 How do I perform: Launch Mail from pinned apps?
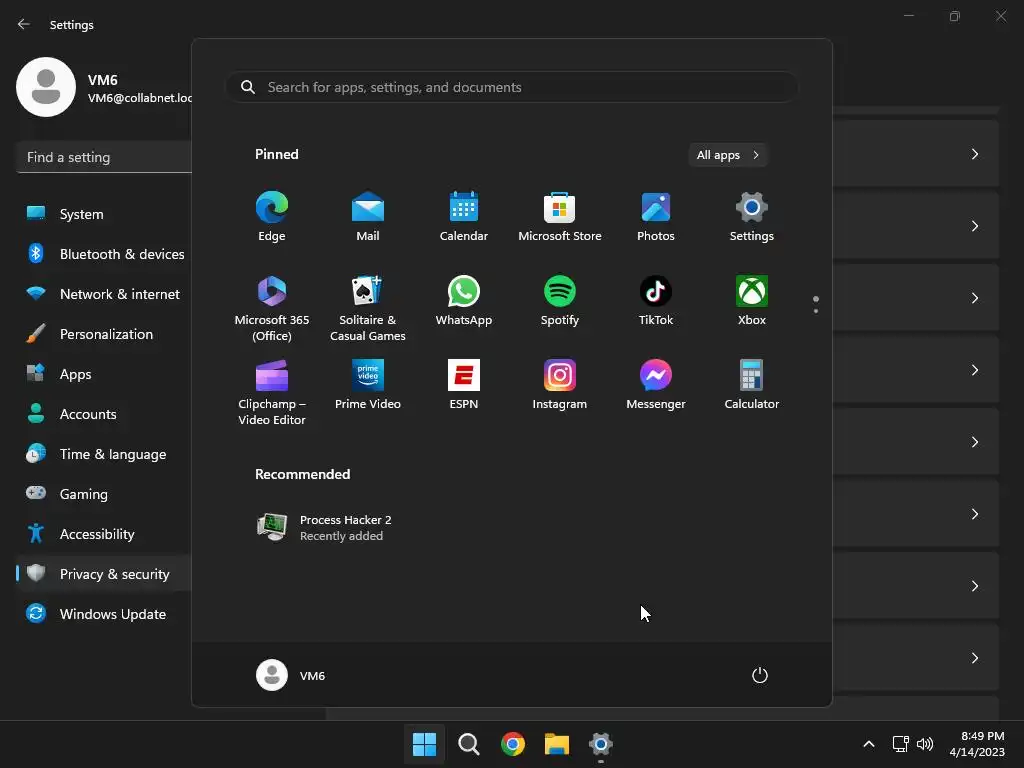368,217
